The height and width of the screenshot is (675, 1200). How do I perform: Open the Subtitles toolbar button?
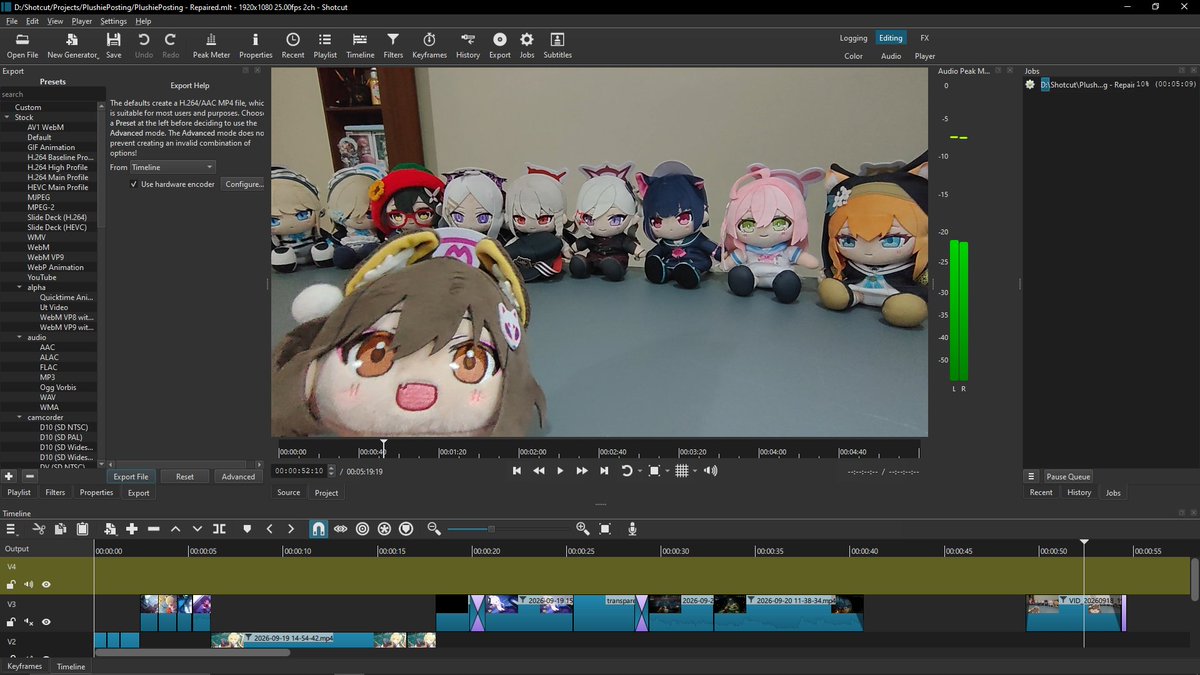[557, 45]
